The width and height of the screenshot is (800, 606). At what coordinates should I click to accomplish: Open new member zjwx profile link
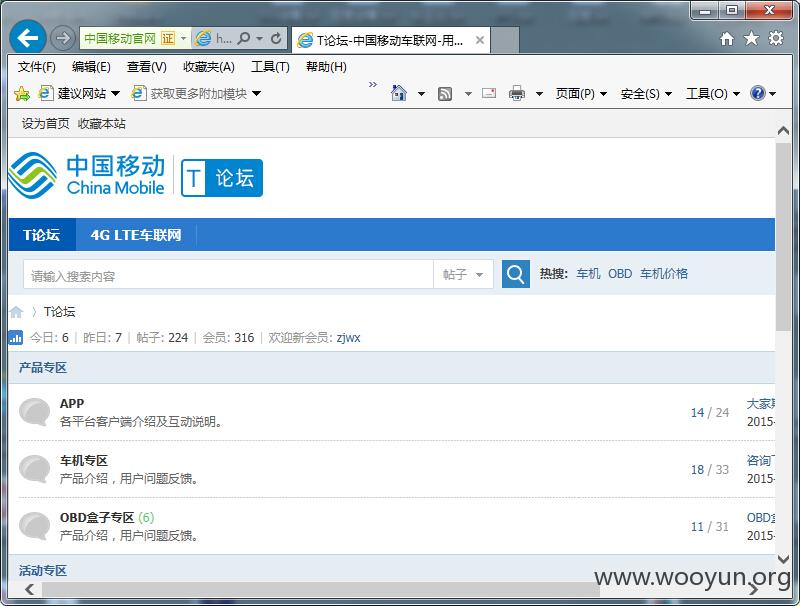[x=348, y=338]
